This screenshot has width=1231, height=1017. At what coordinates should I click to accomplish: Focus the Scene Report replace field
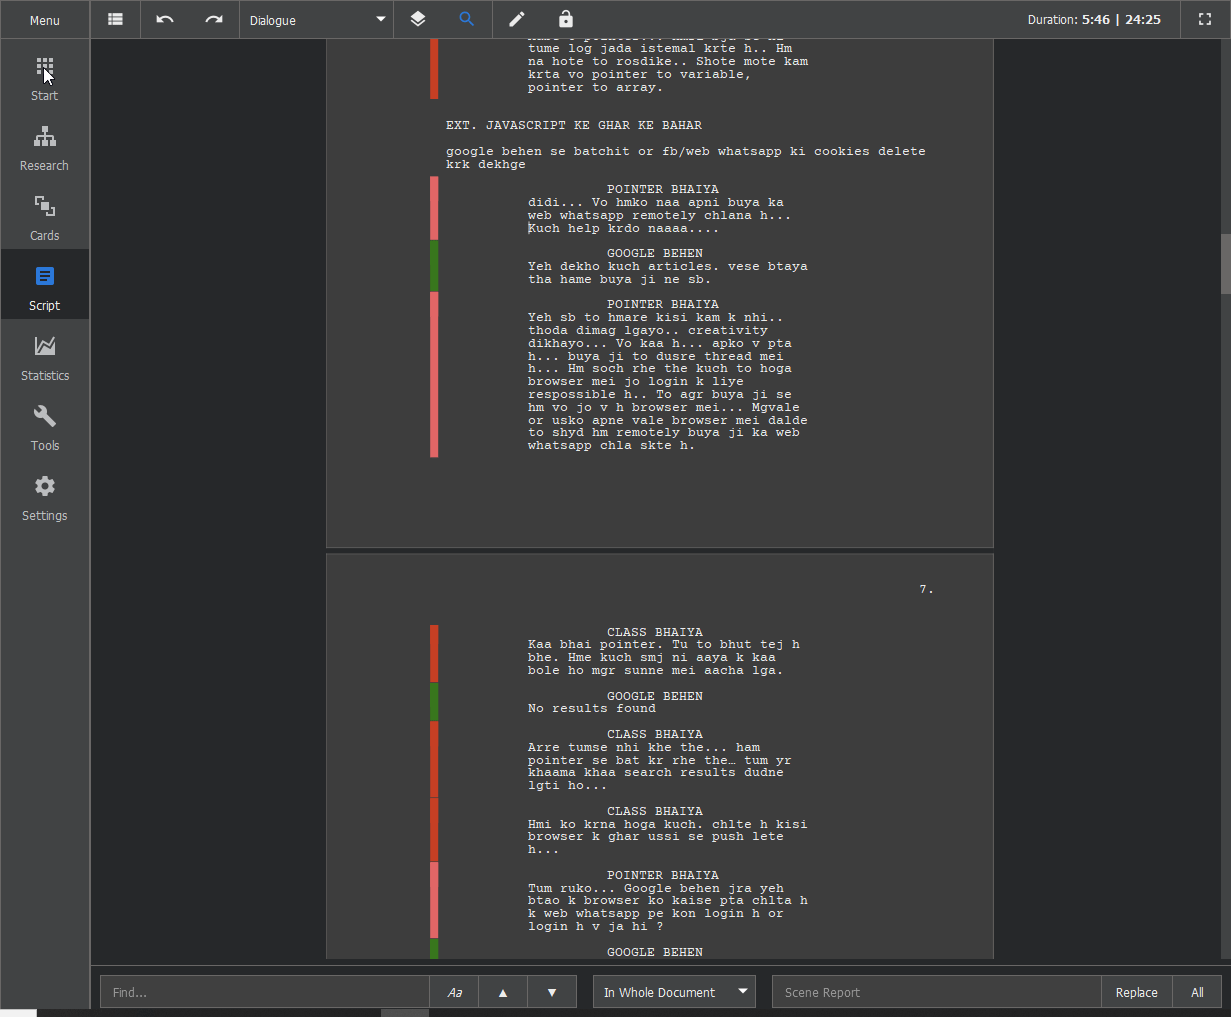pos(937,992)
